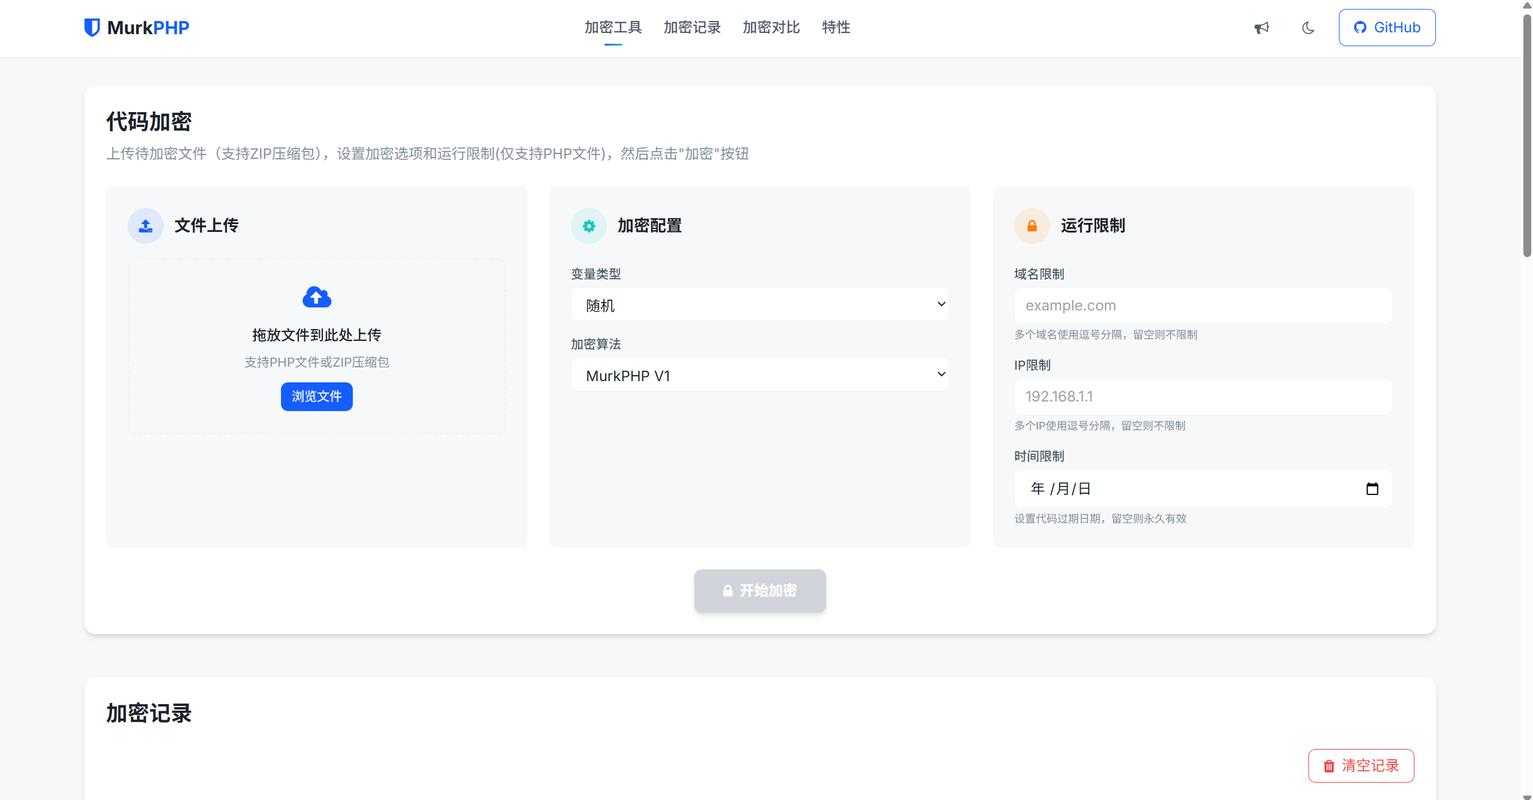Click the lock icon on 开始加密 button
1533x800 pixels.
coord(728,590)
